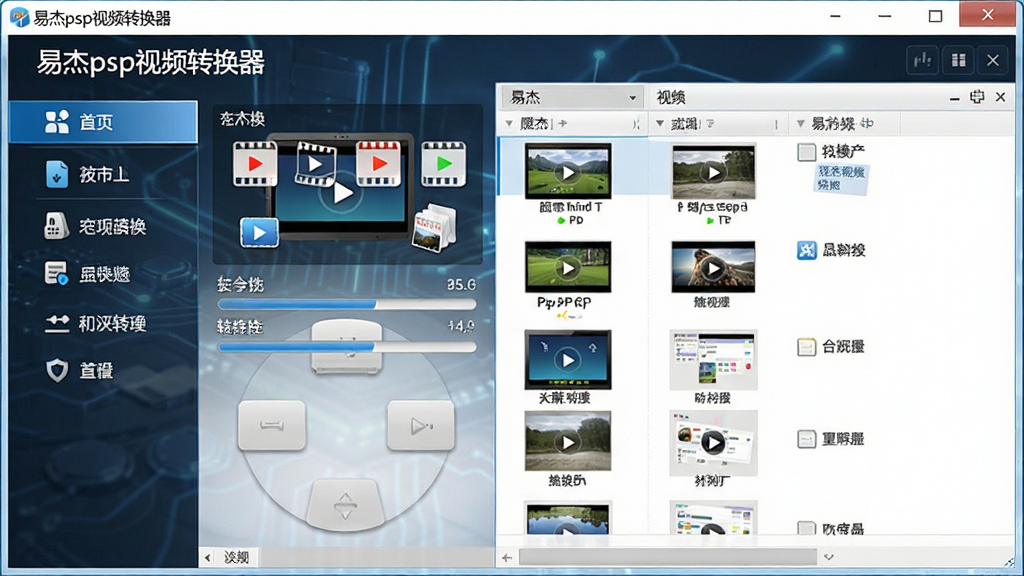1024x576 pixels.
Task: Click the progress bar showing 35.6
Action: click(347, 304)
